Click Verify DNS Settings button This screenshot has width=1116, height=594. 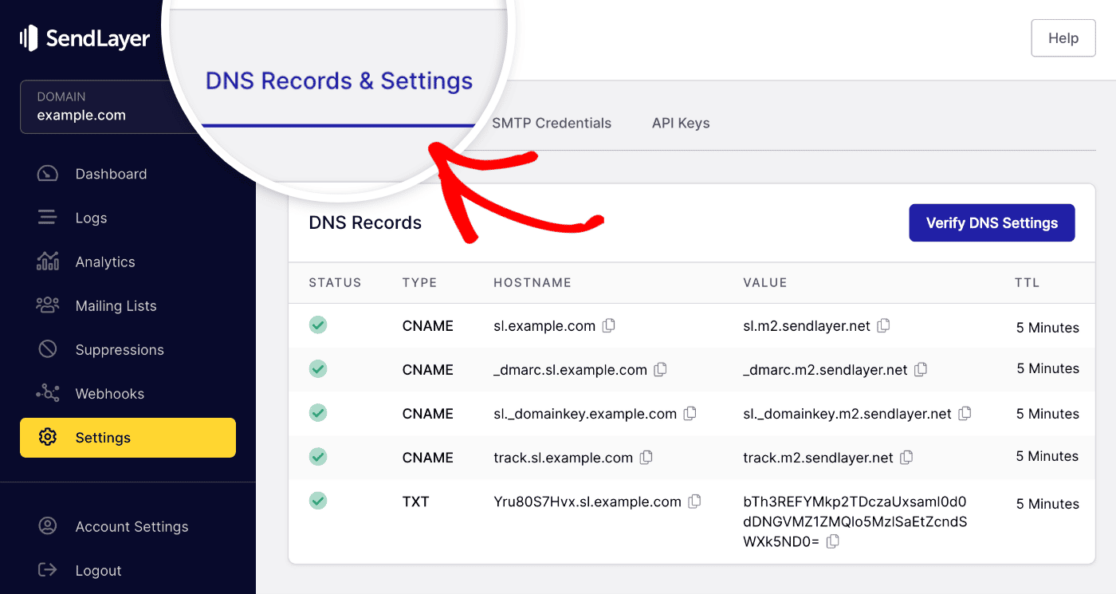[x=991, y=223]
